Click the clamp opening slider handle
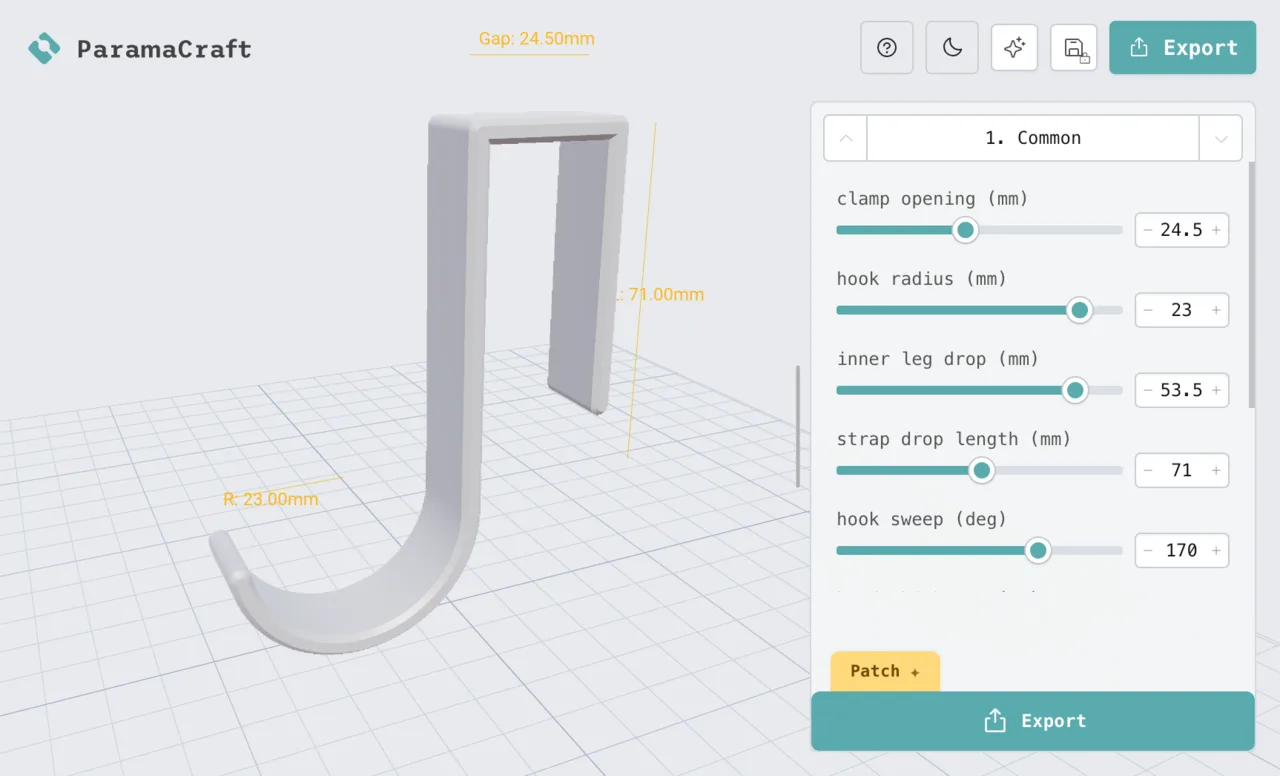 [965, 230]
